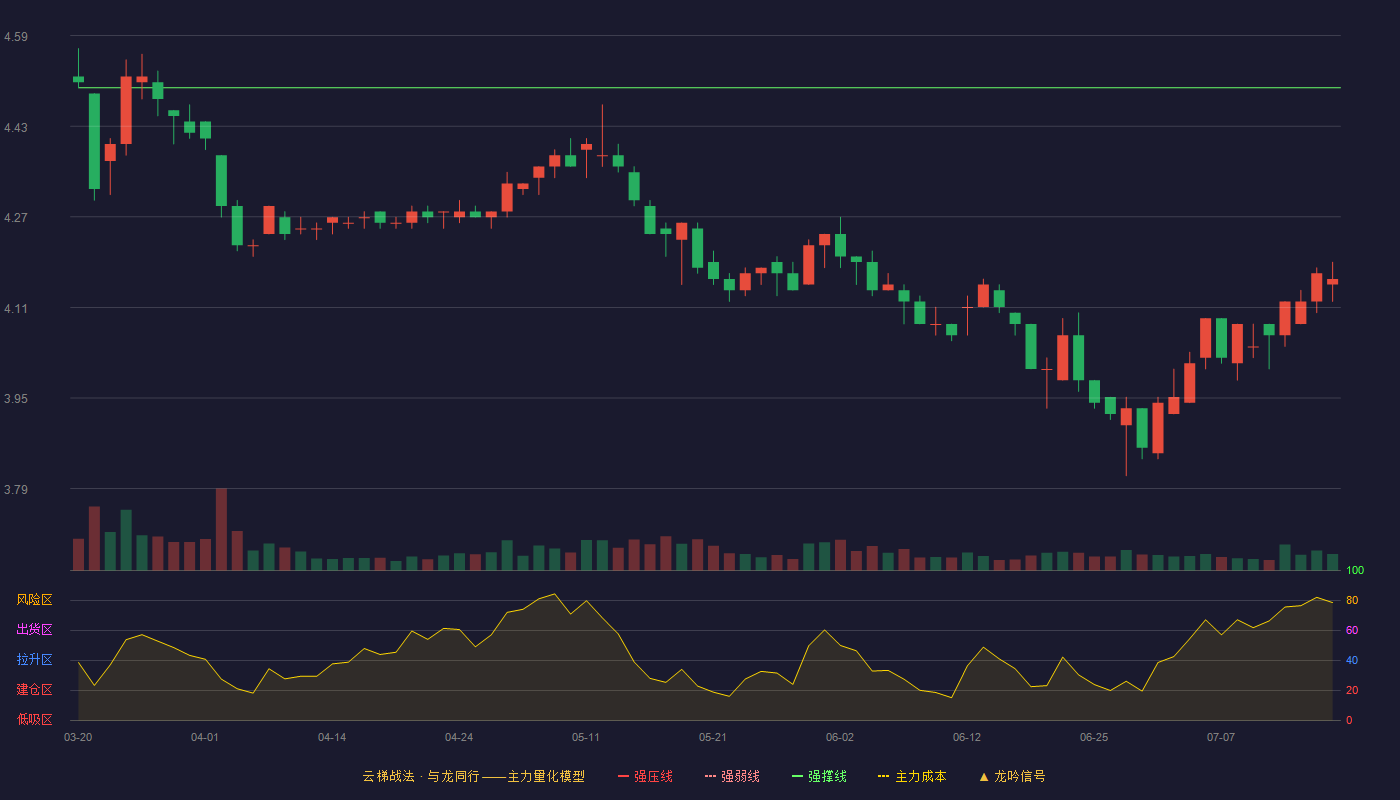The height and width of the screenshot is (800, 1400).
Task: Toggle the 龙吟信号 legend entry
Action: [1012, 776]
